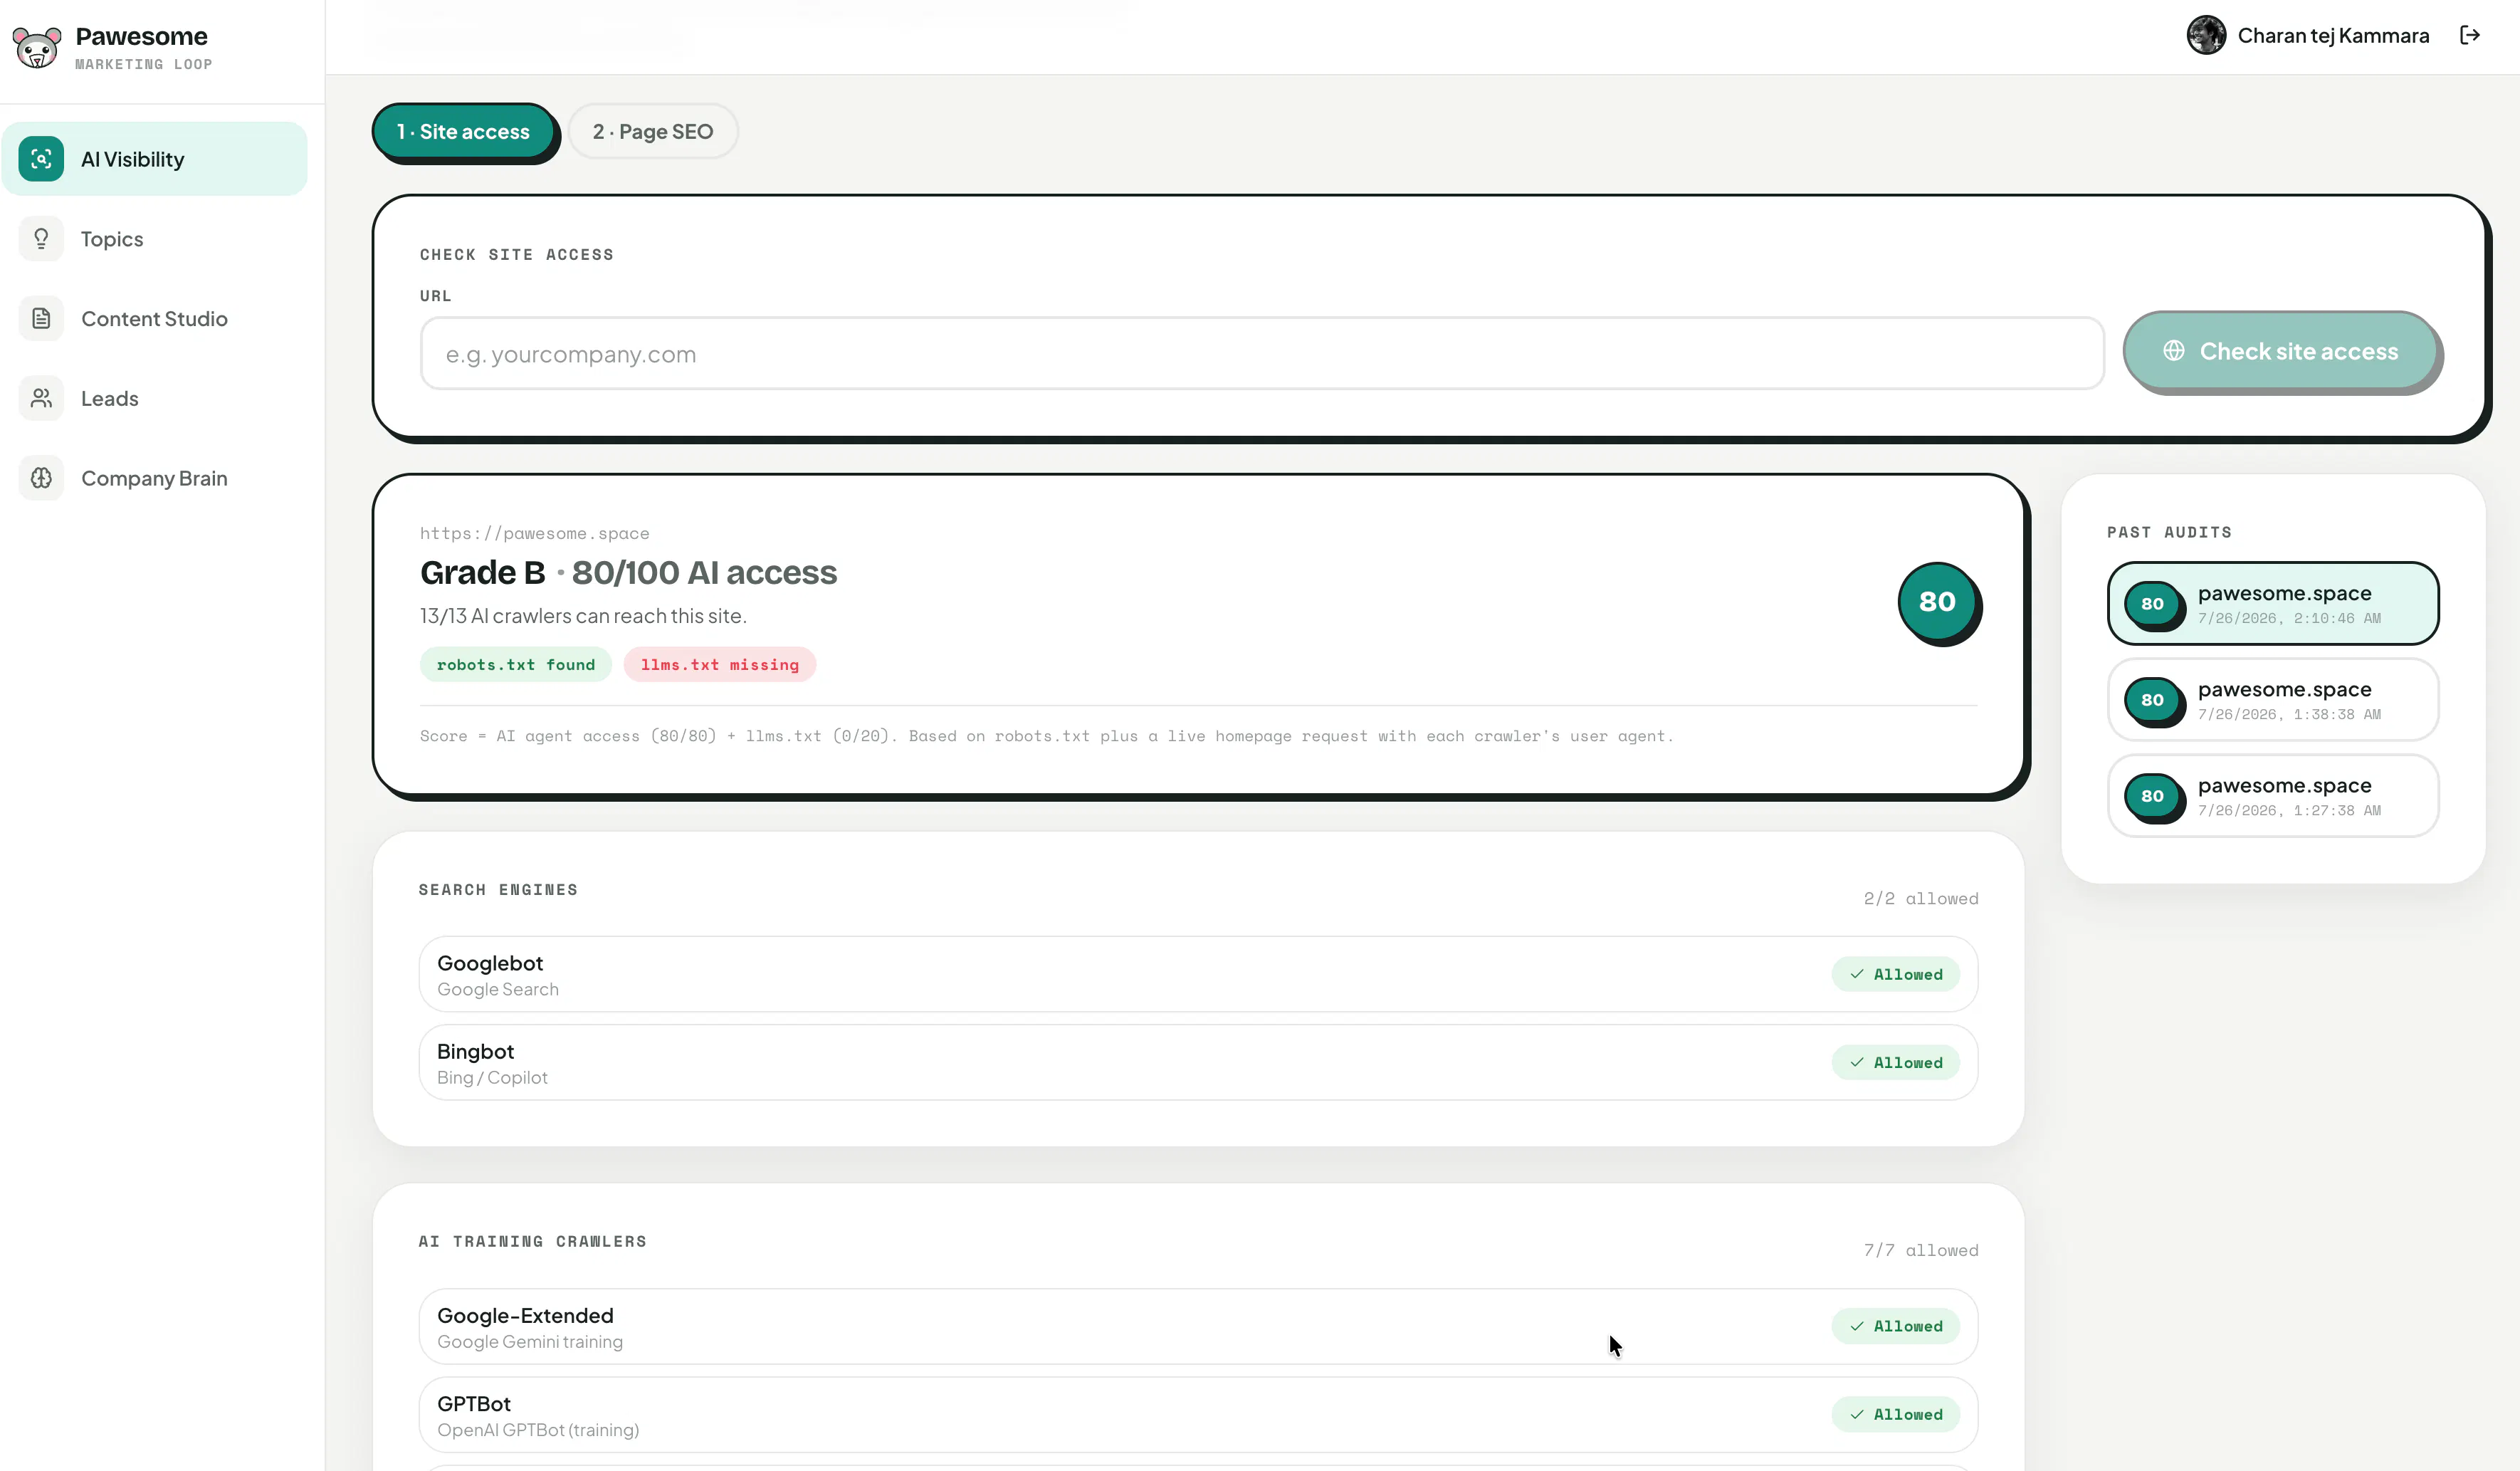
Task: Click the Content Studio document icon
Action: point(41,319)
